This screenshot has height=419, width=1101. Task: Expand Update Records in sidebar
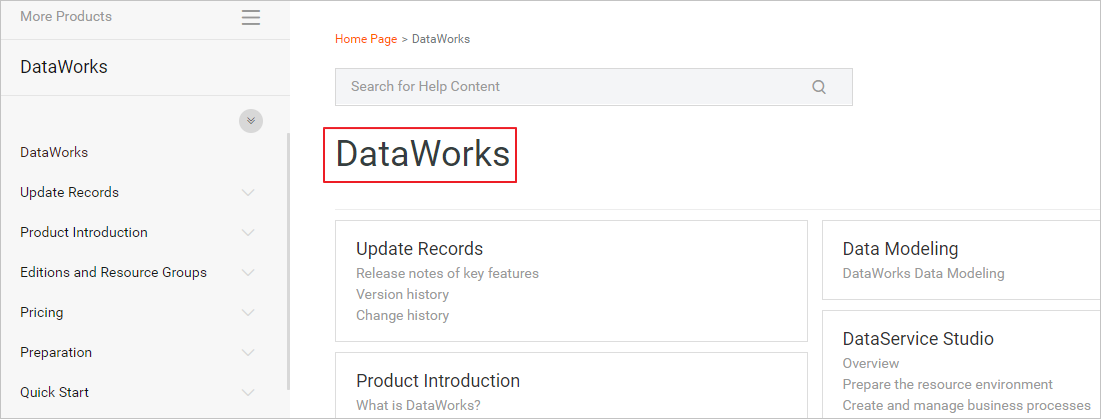(x=248, y=192)
